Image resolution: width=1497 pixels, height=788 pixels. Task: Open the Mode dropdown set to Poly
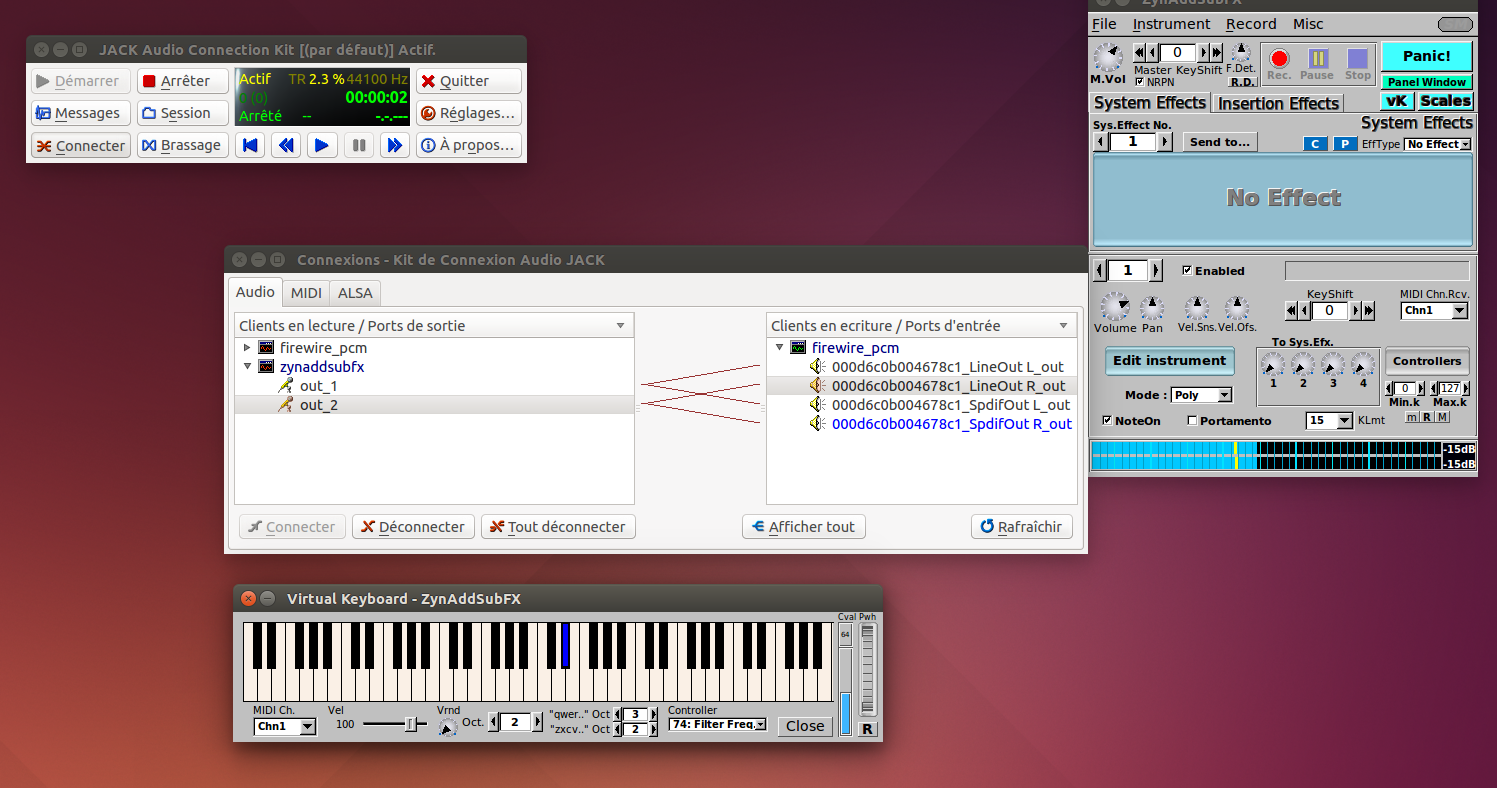[1201, 395]
